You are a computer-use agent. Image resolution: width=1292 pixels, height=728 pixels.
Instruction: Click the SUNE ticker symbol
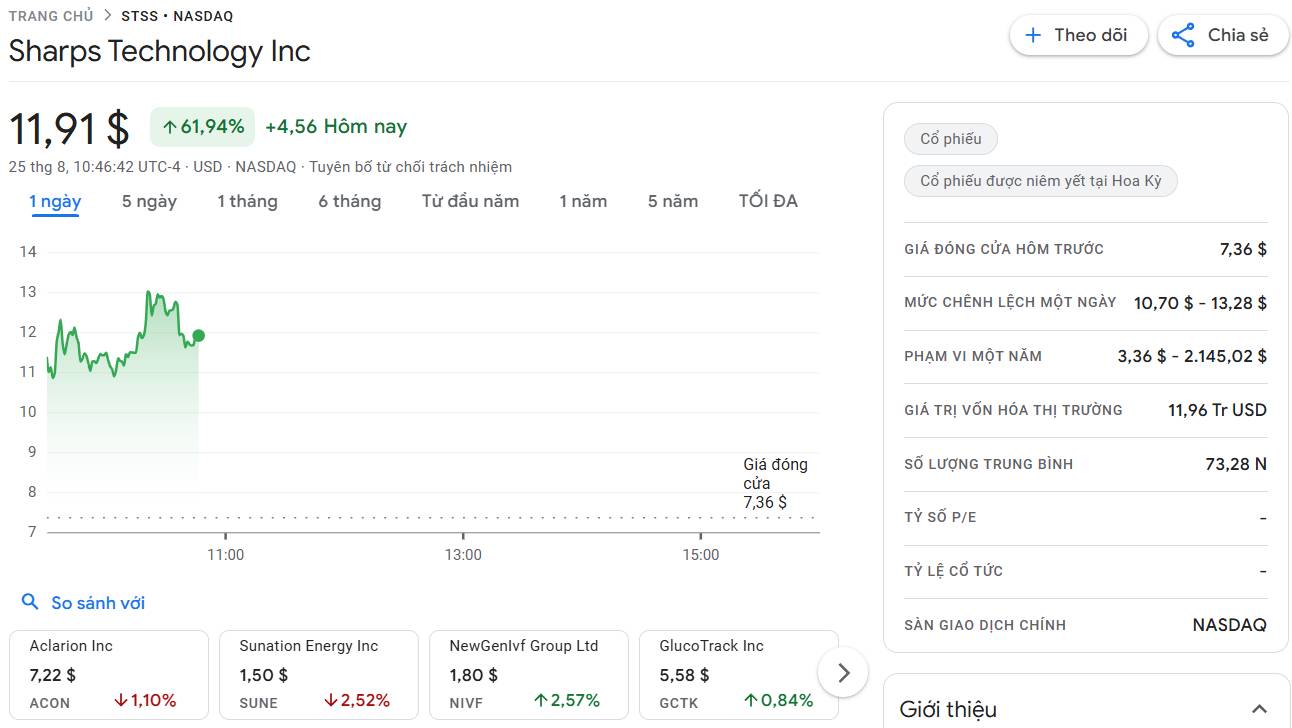pos(258,703)
